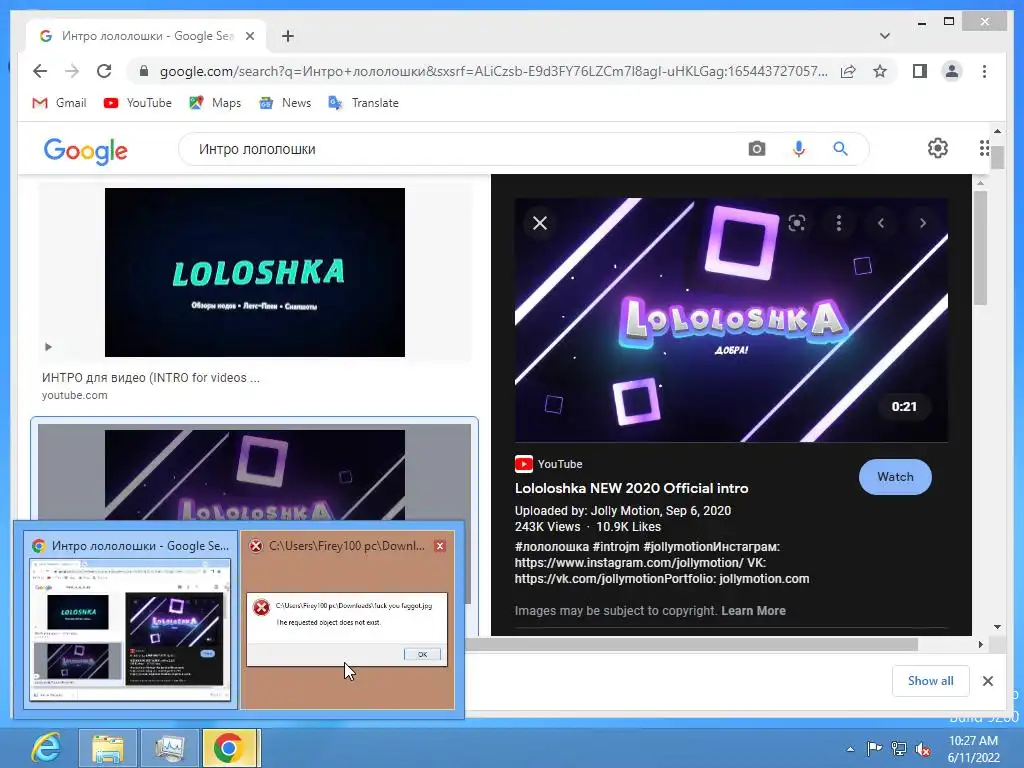Viewport: 1024px width, 768px height.
Task: Click the muted volume tray icon
Action: [923, 748]
